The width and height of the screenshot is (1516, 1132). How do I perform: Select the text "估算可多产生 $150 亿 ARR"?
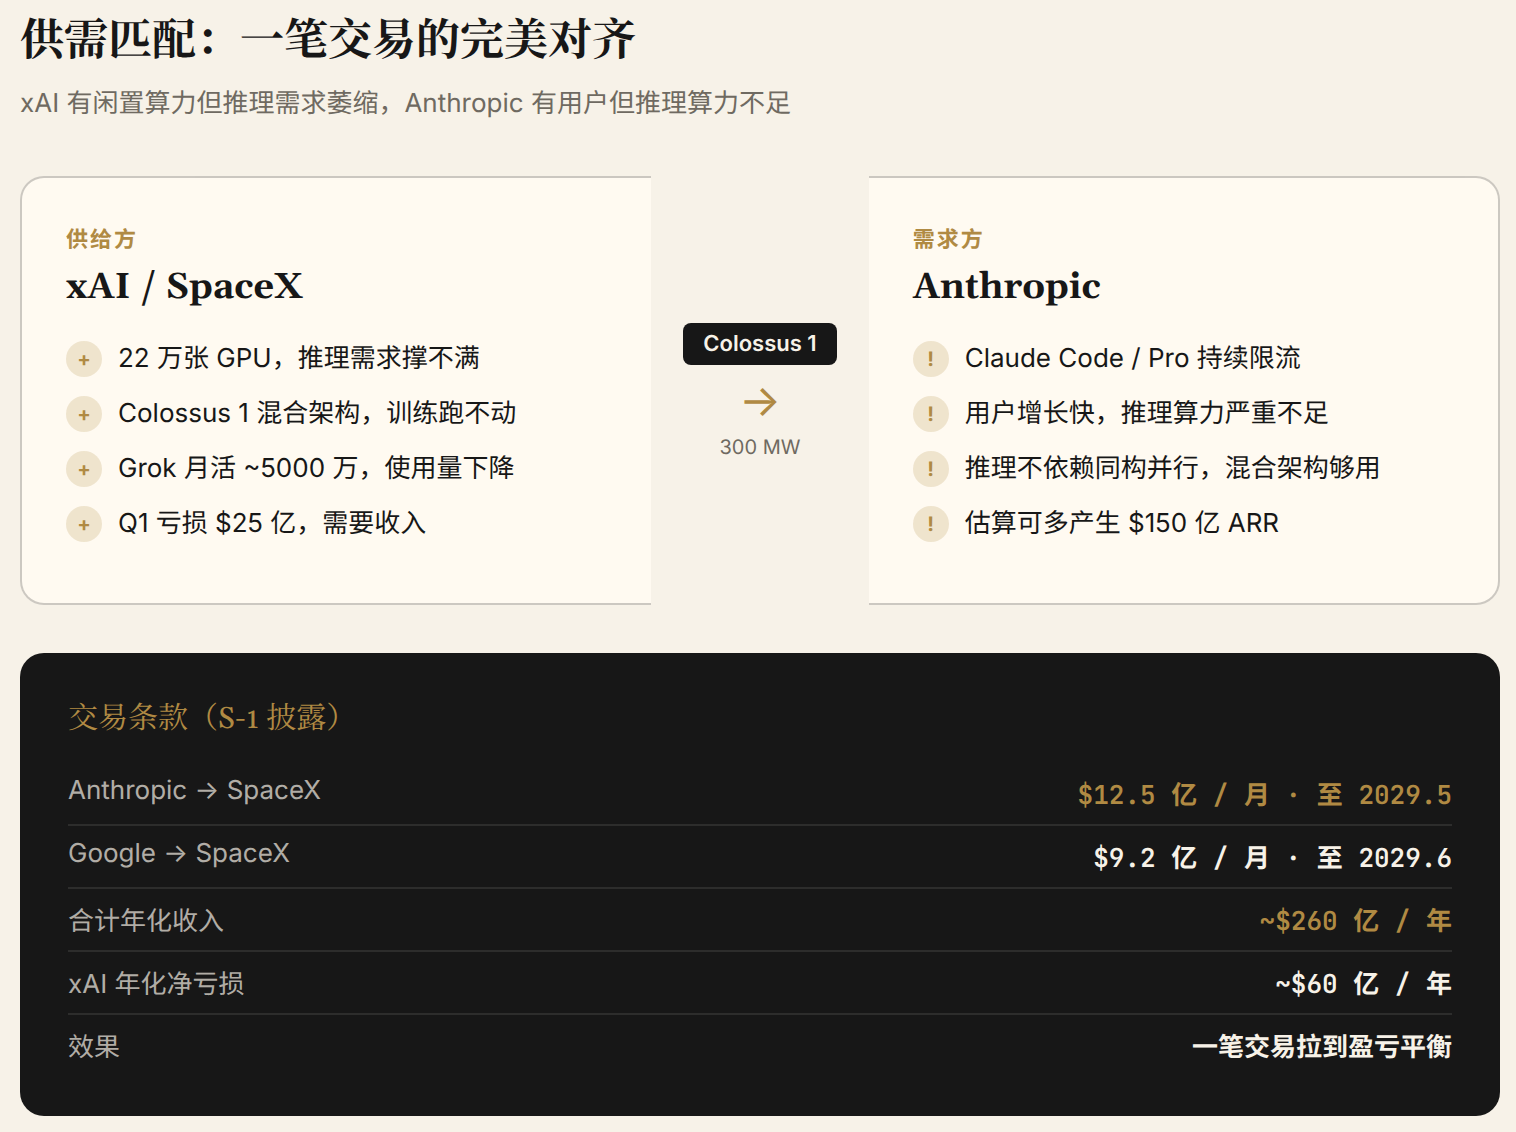(x=1122, y=523)
